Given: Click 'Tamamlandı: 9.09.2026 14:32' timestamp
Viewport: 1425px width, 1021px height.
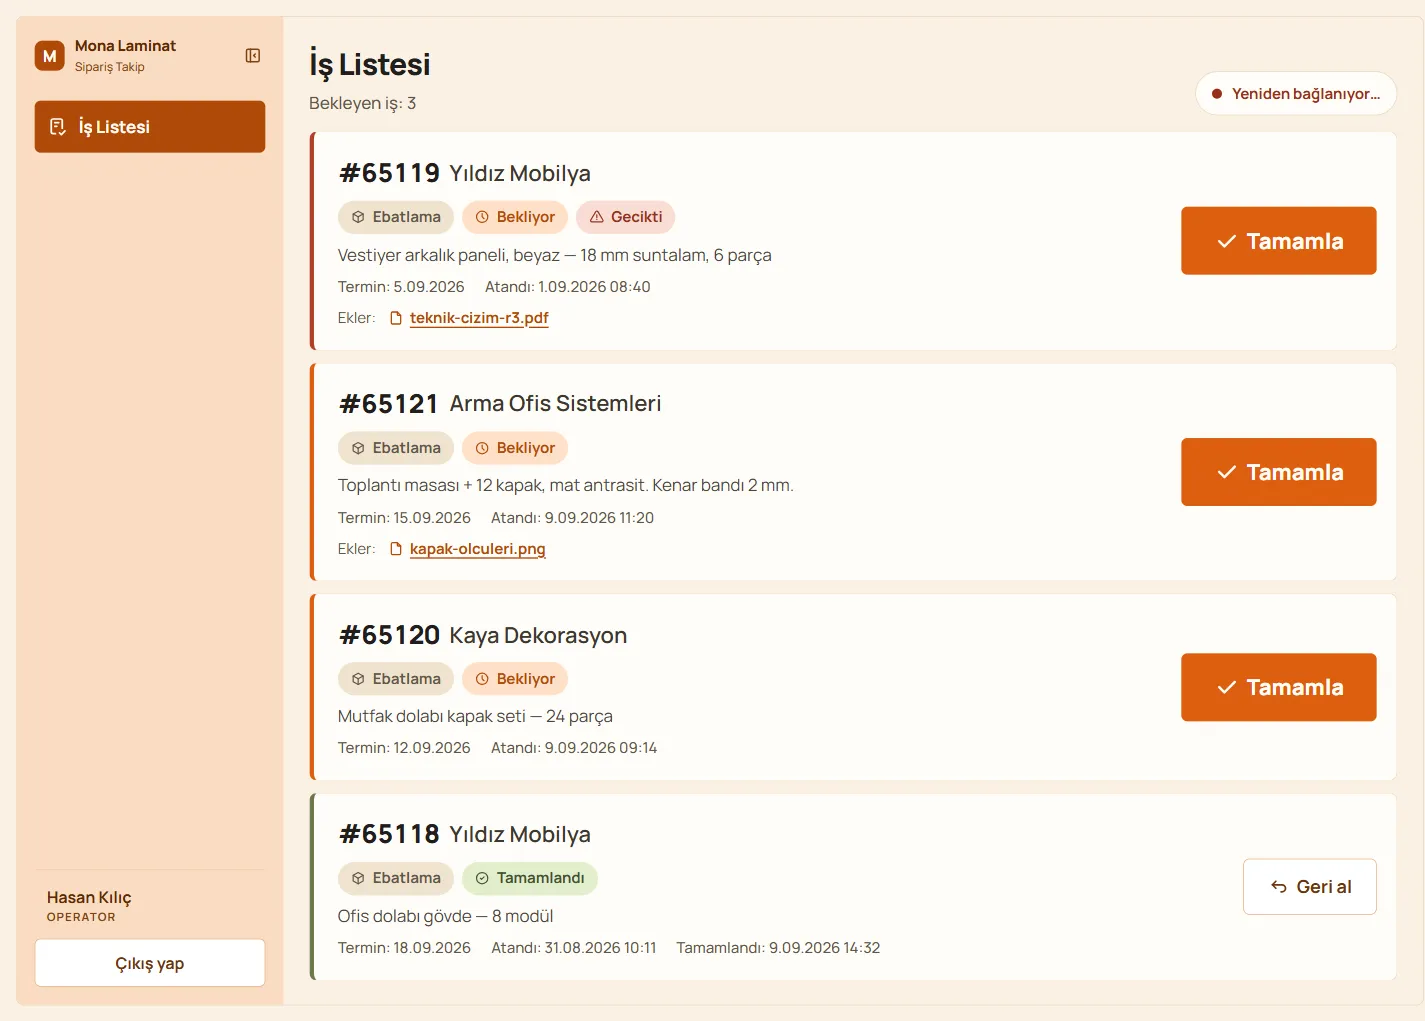Looking at the screenshot, I should click(778, 948).
